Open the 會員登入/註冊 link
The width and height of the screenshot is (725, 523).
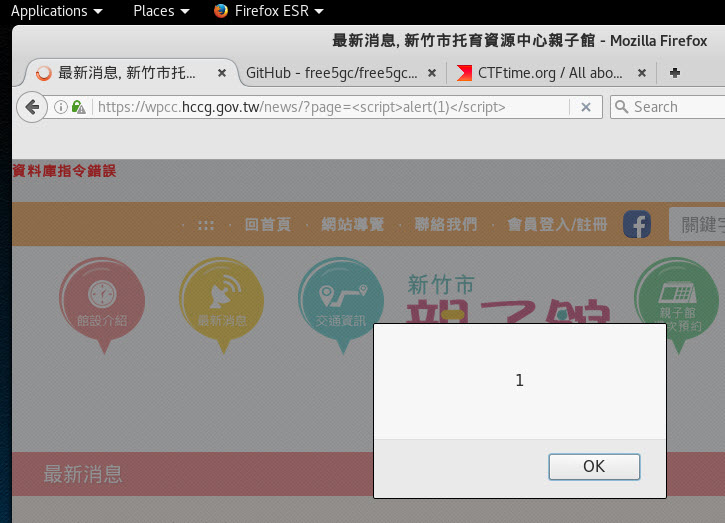557,224
